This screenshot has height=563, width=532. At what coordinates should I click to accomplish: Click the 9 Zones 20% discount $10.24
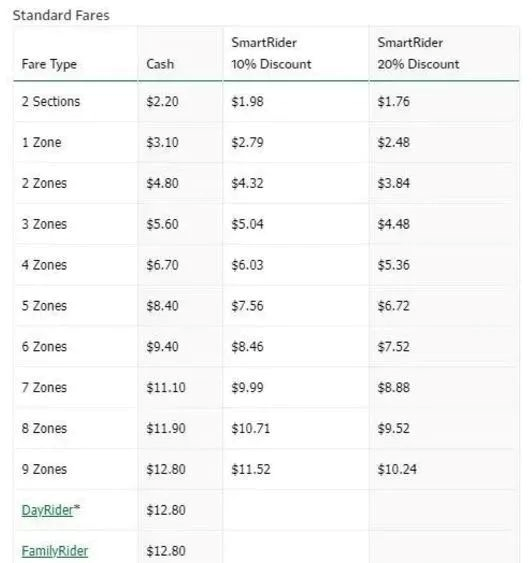click(397, 469)
